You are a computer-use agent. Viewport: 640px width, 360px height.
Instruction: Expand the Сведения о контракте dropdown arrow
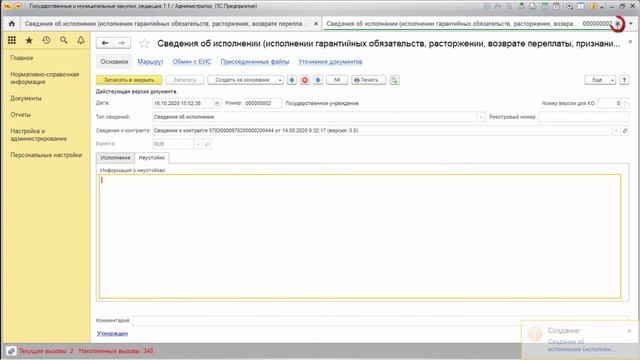coord(616,131)
